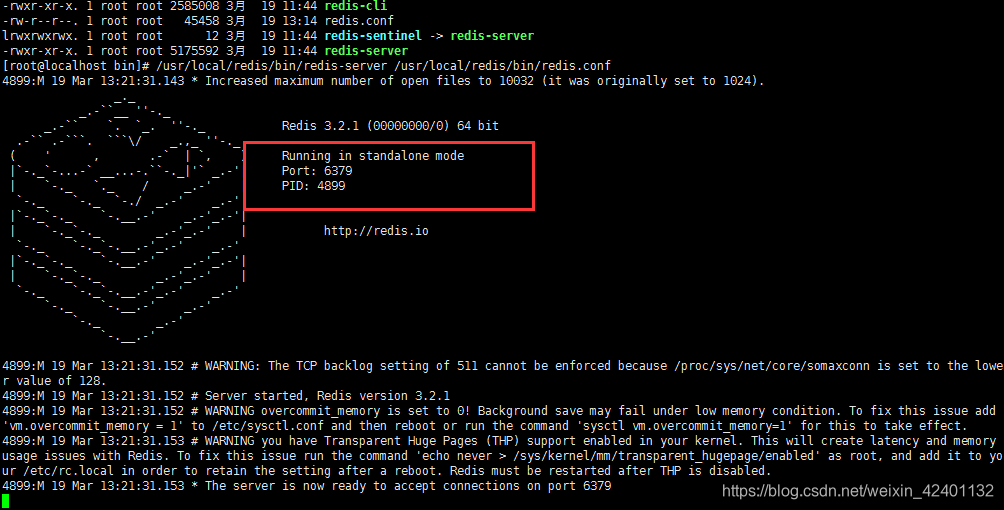Screen dimensions: 1004x510
Task: Select the redis.conf file name in listing
Action: pos(359,21)
